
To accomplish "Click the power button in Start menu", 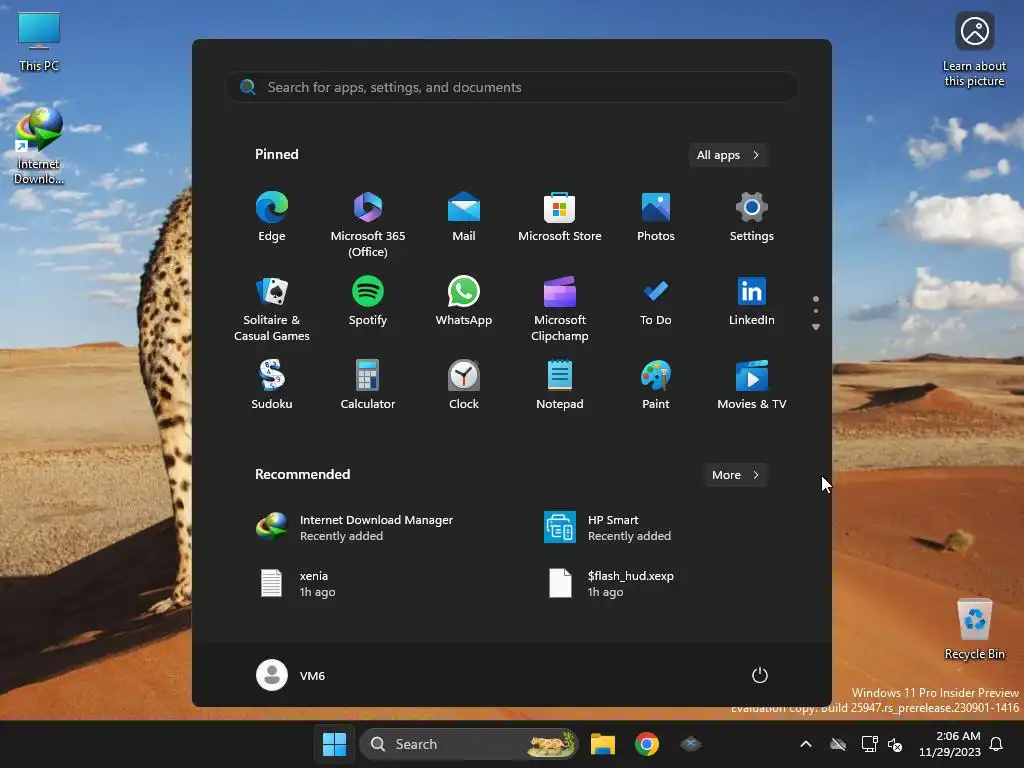I will click(760, 675).
